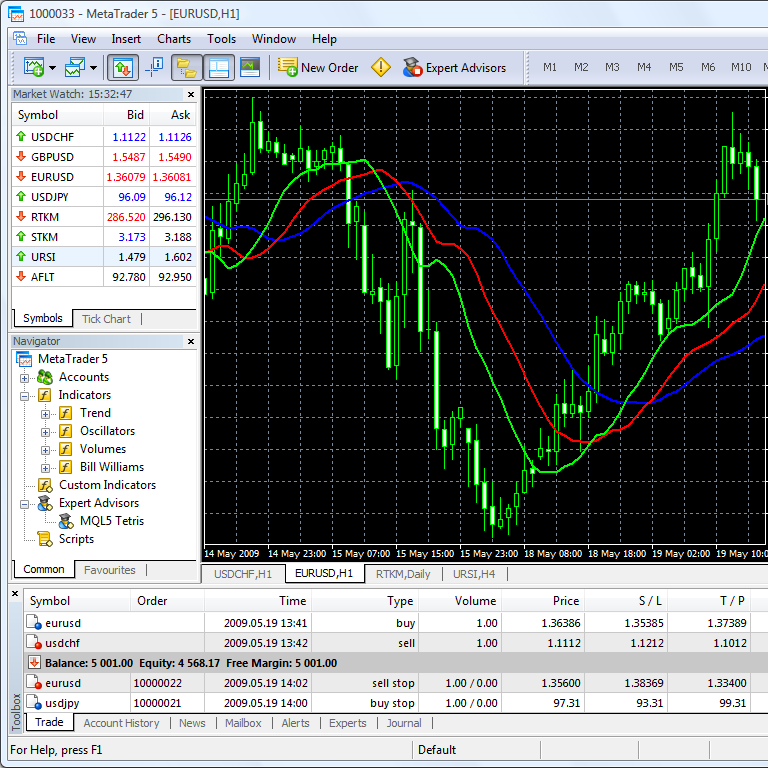Open the Charts menu
Screen dimensions: 768x768
click(174, 39)
